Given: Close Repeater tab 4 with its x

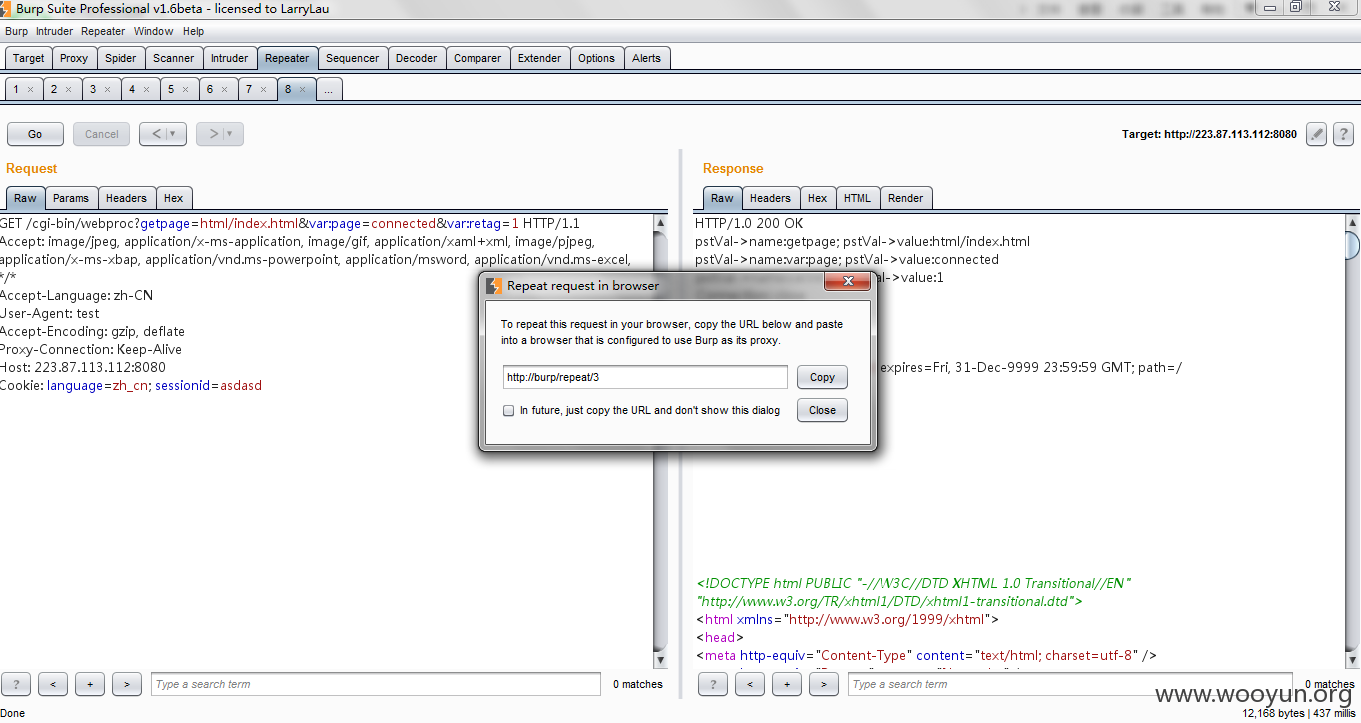Looking at the screenshot, I should click(146, 90).
